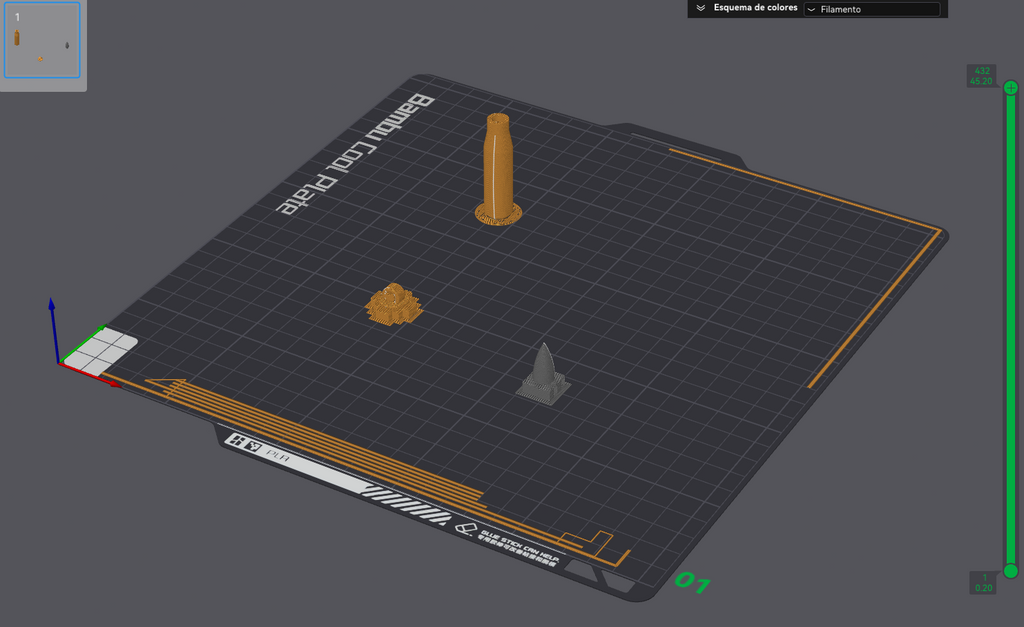Click the glue stick icon on the plate

(466, 528)
